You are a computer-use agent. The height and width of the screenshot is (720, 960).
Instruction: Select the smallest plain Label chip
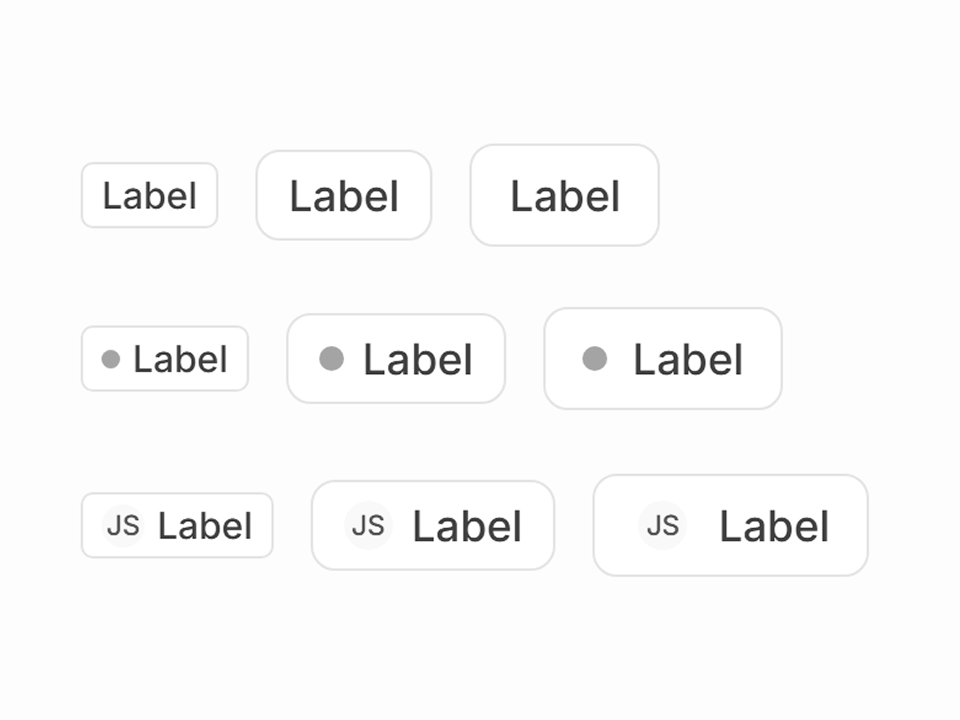[149, 196]
